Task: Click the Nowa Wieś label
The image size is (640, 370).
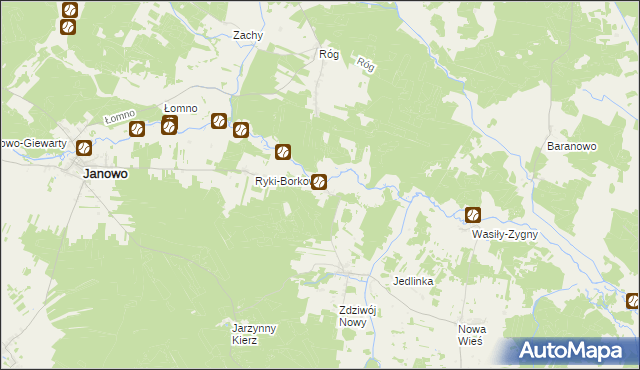Action: 471,335
